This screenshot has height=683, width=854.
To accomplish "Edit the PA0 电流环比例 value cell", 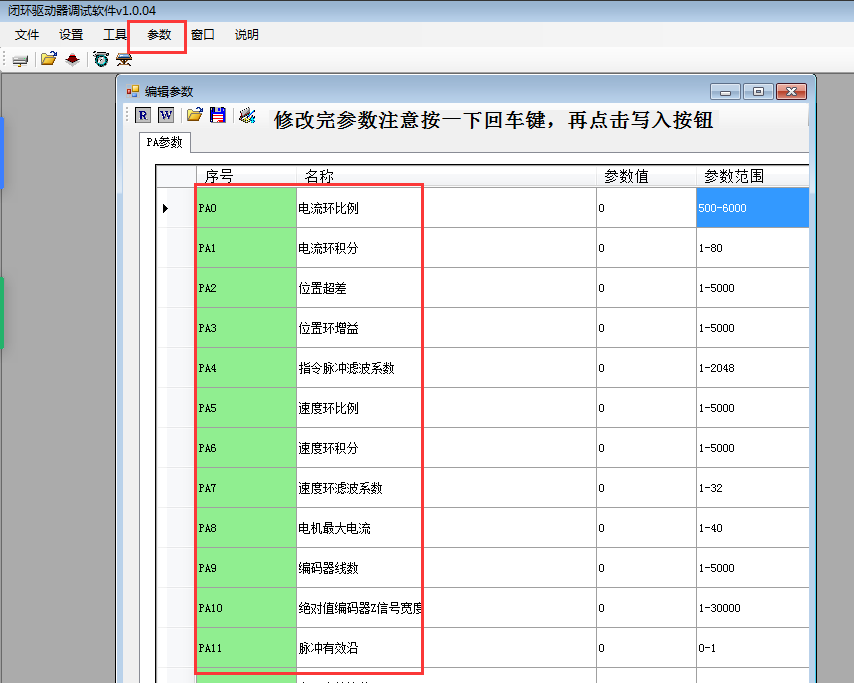I will [x=646, y=208].
